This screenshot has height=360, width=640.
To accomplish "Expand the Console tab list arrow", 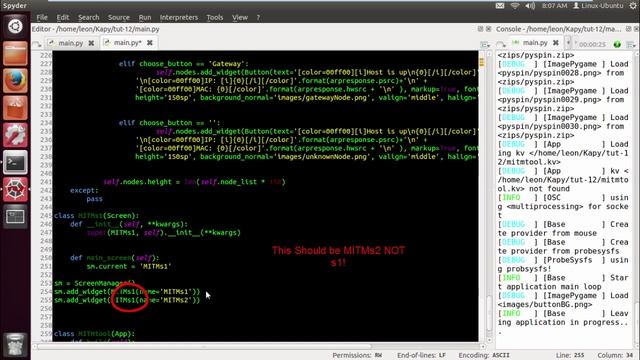I will (x=568, y=42).
